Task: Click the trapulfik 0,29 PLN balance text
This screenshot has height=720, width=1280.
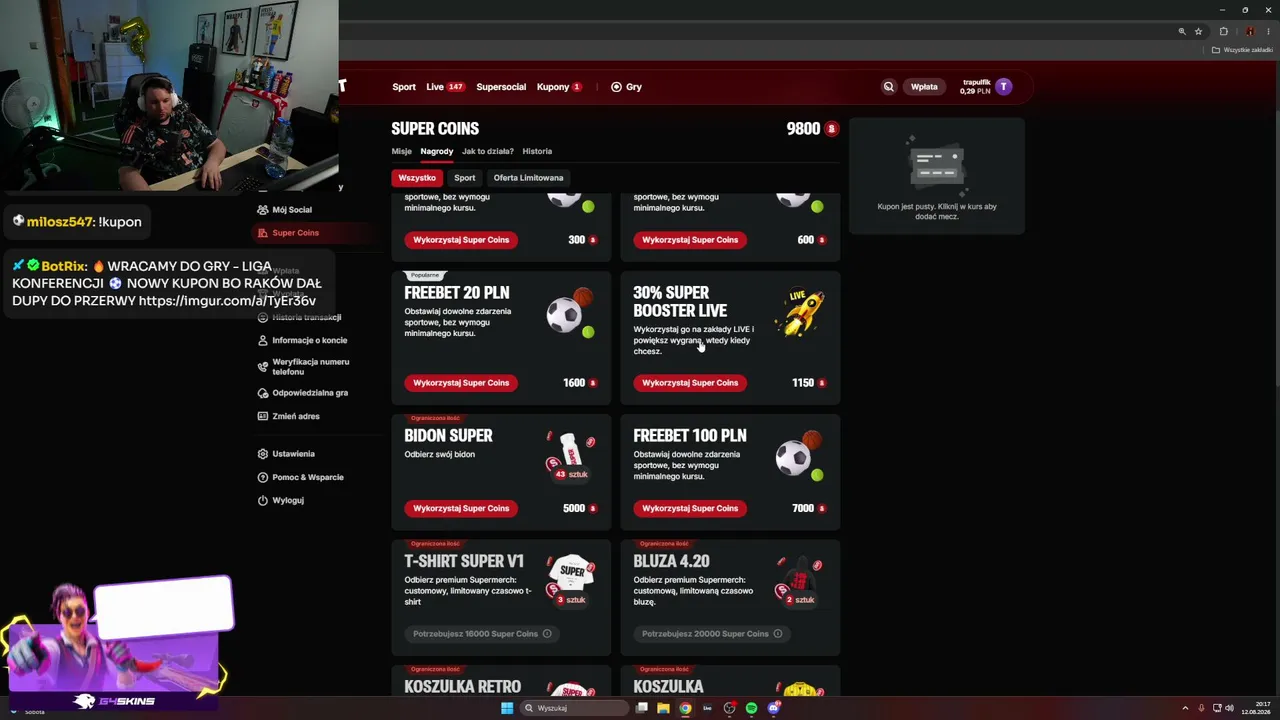Action: coord(975,87)
